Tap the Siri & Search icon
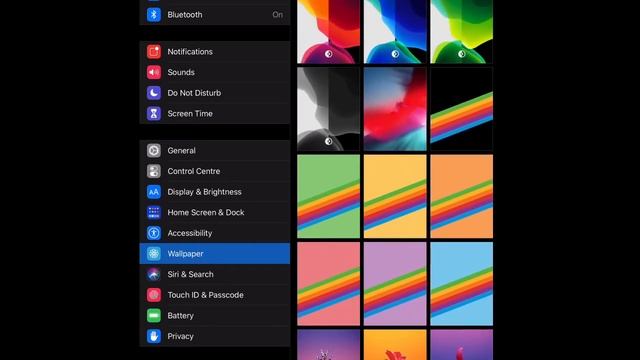The width and height of the screenshot is (640, 360). (154, 274)
